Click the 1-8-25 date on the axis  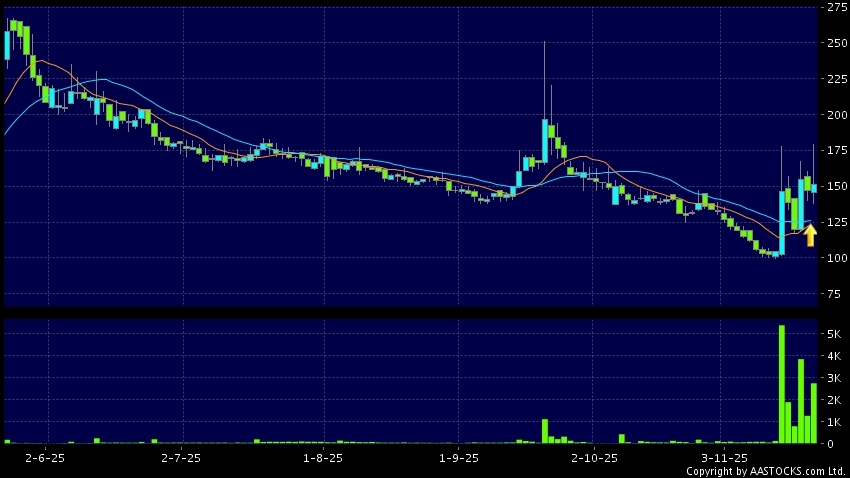click(x=323, y=457)
